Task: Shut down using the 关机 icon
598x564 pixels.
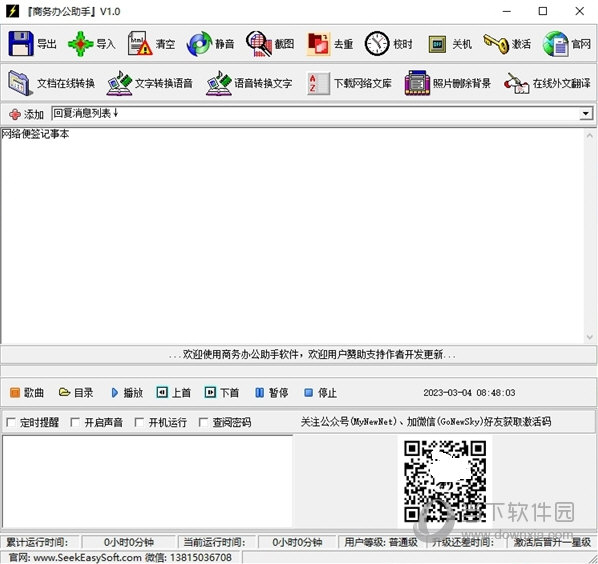Action: (437, 44)
